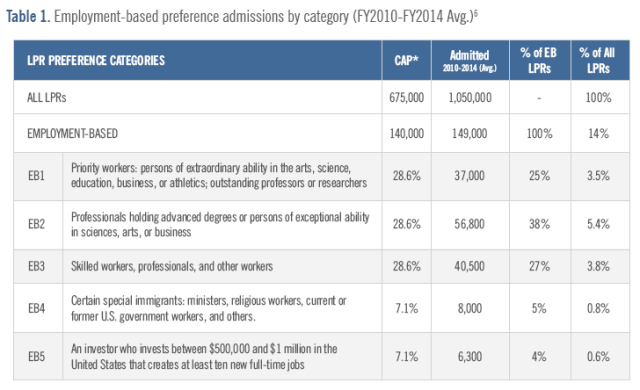Image resolution: width=640 pixels, height=390 pixels.
Task: Select the CAP* column header
Action: coord(406,60)
